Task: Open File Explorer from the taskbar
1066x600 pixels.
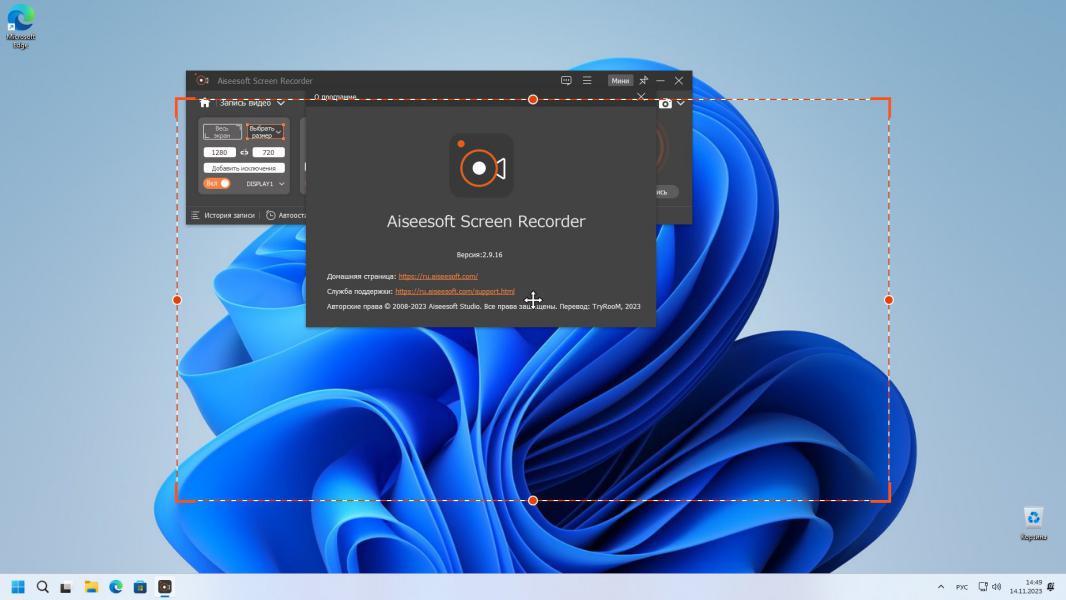Action: coord(91,587)
